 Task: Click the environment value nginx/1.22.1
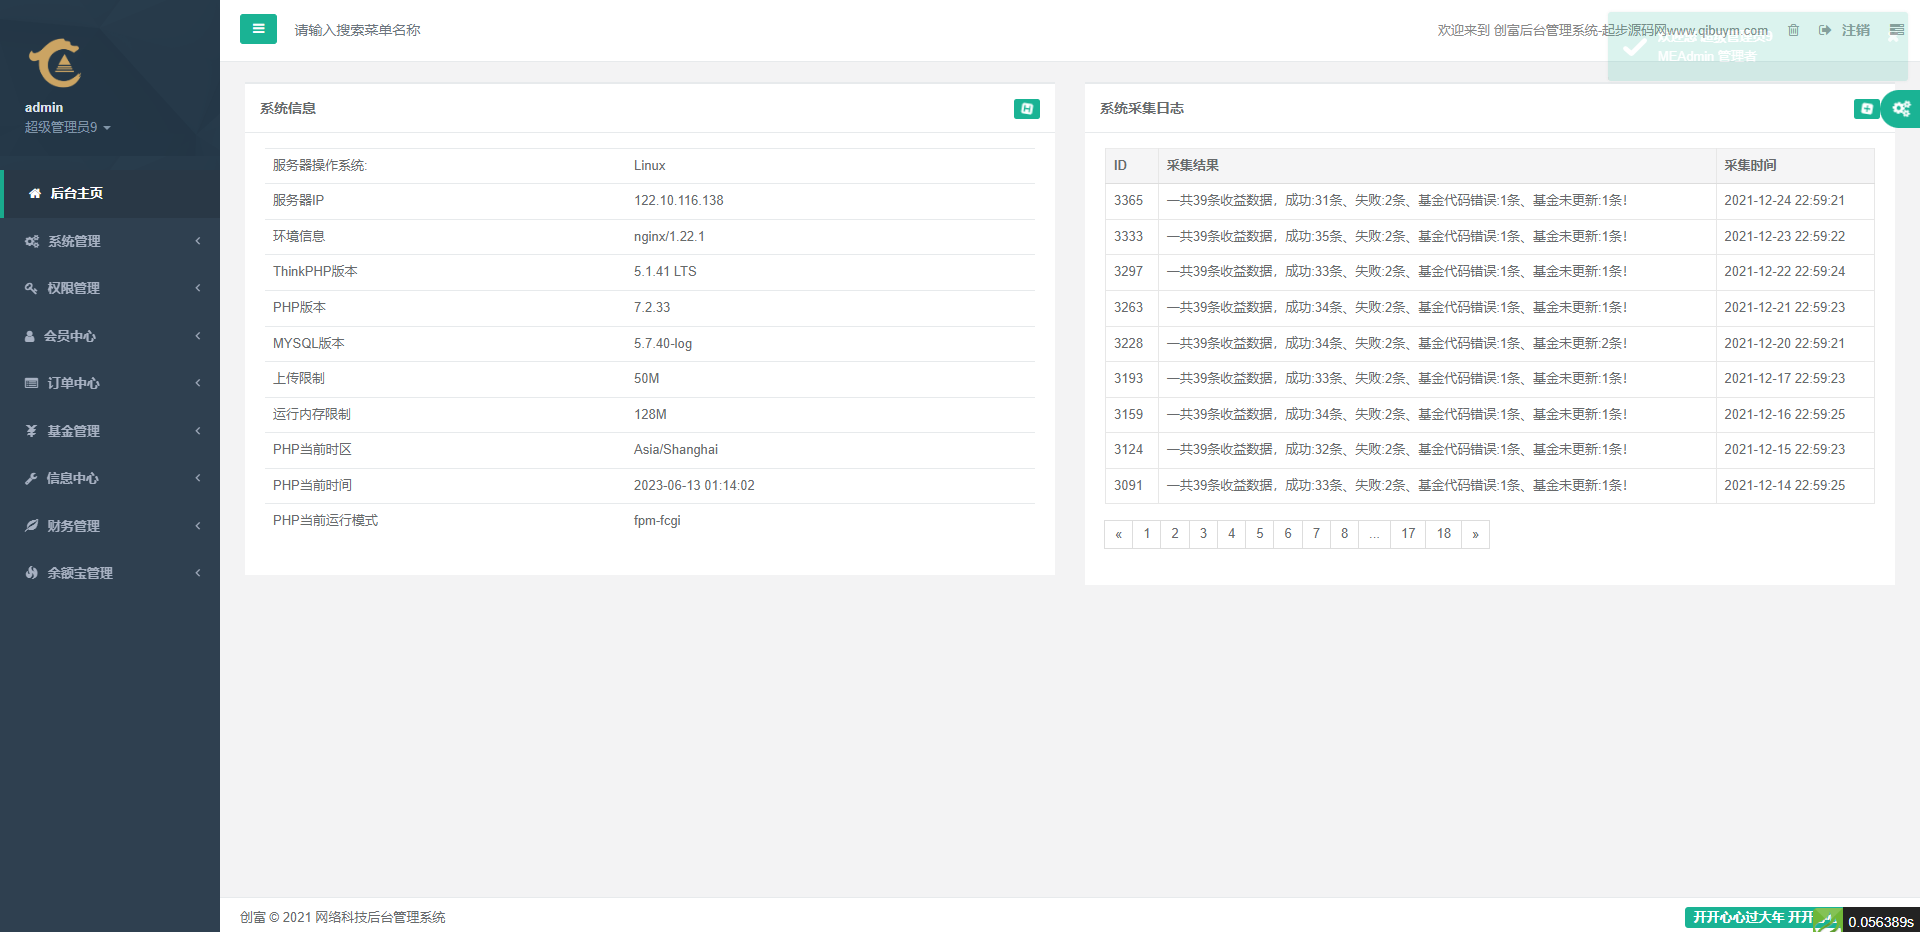pyautogui.click(x=669, y=237)
